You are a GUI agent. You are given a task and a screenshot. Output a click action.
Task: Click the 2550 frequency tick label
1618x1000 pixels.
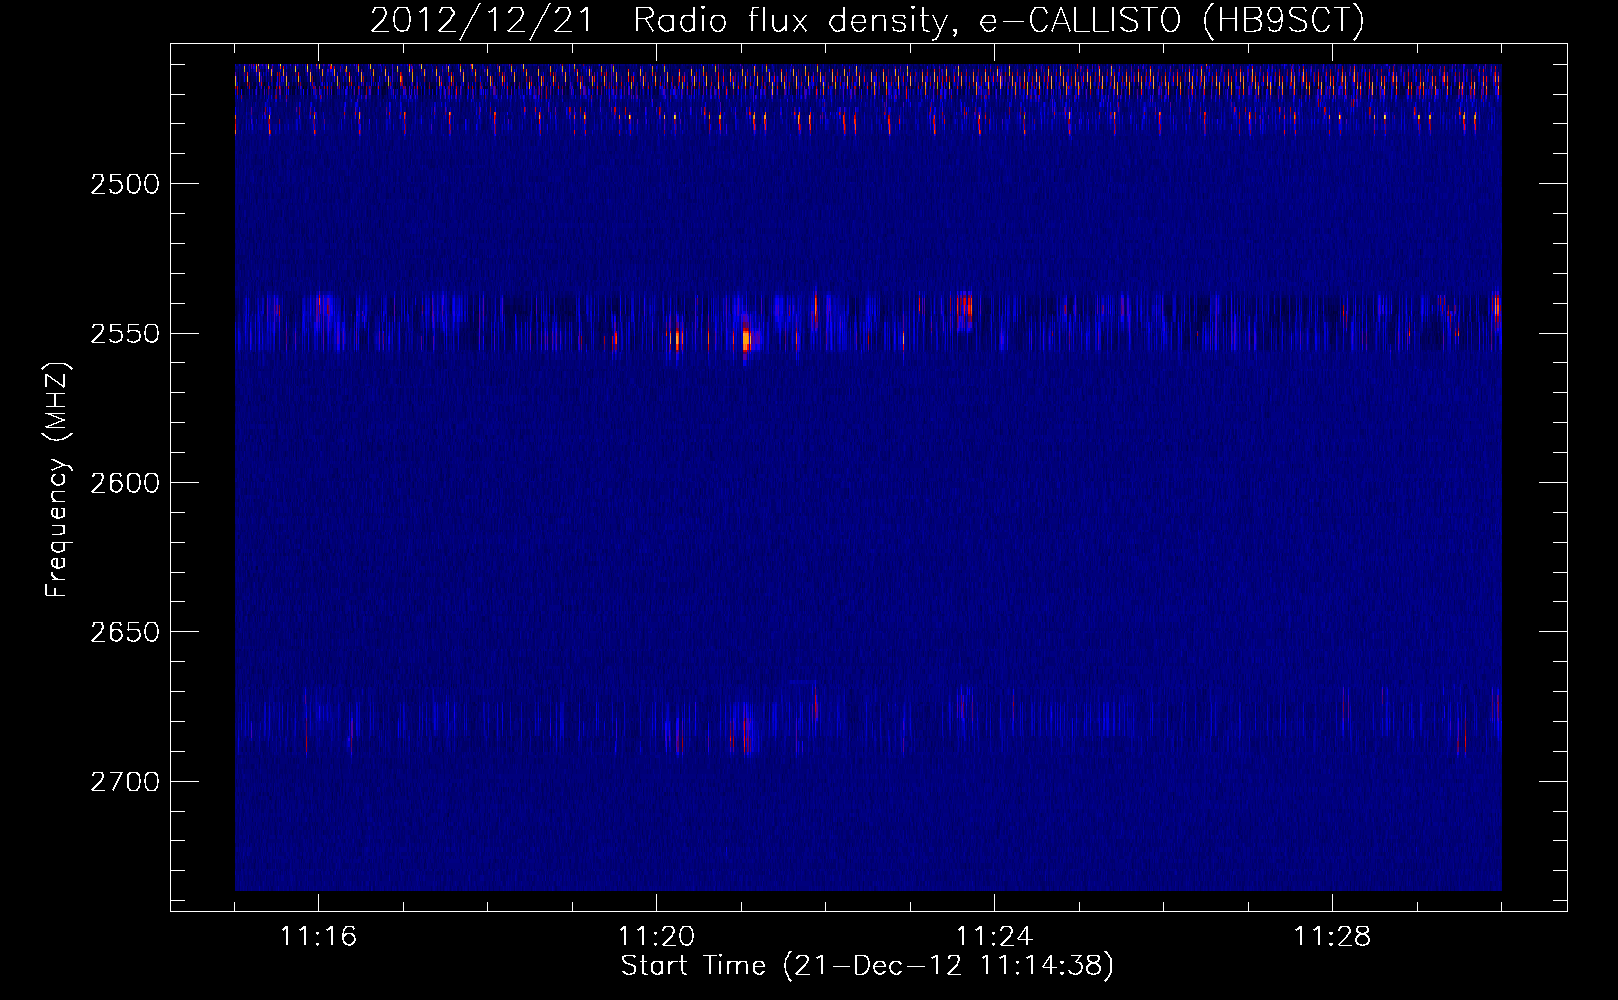pyautogui.click(x=125, y=333)
